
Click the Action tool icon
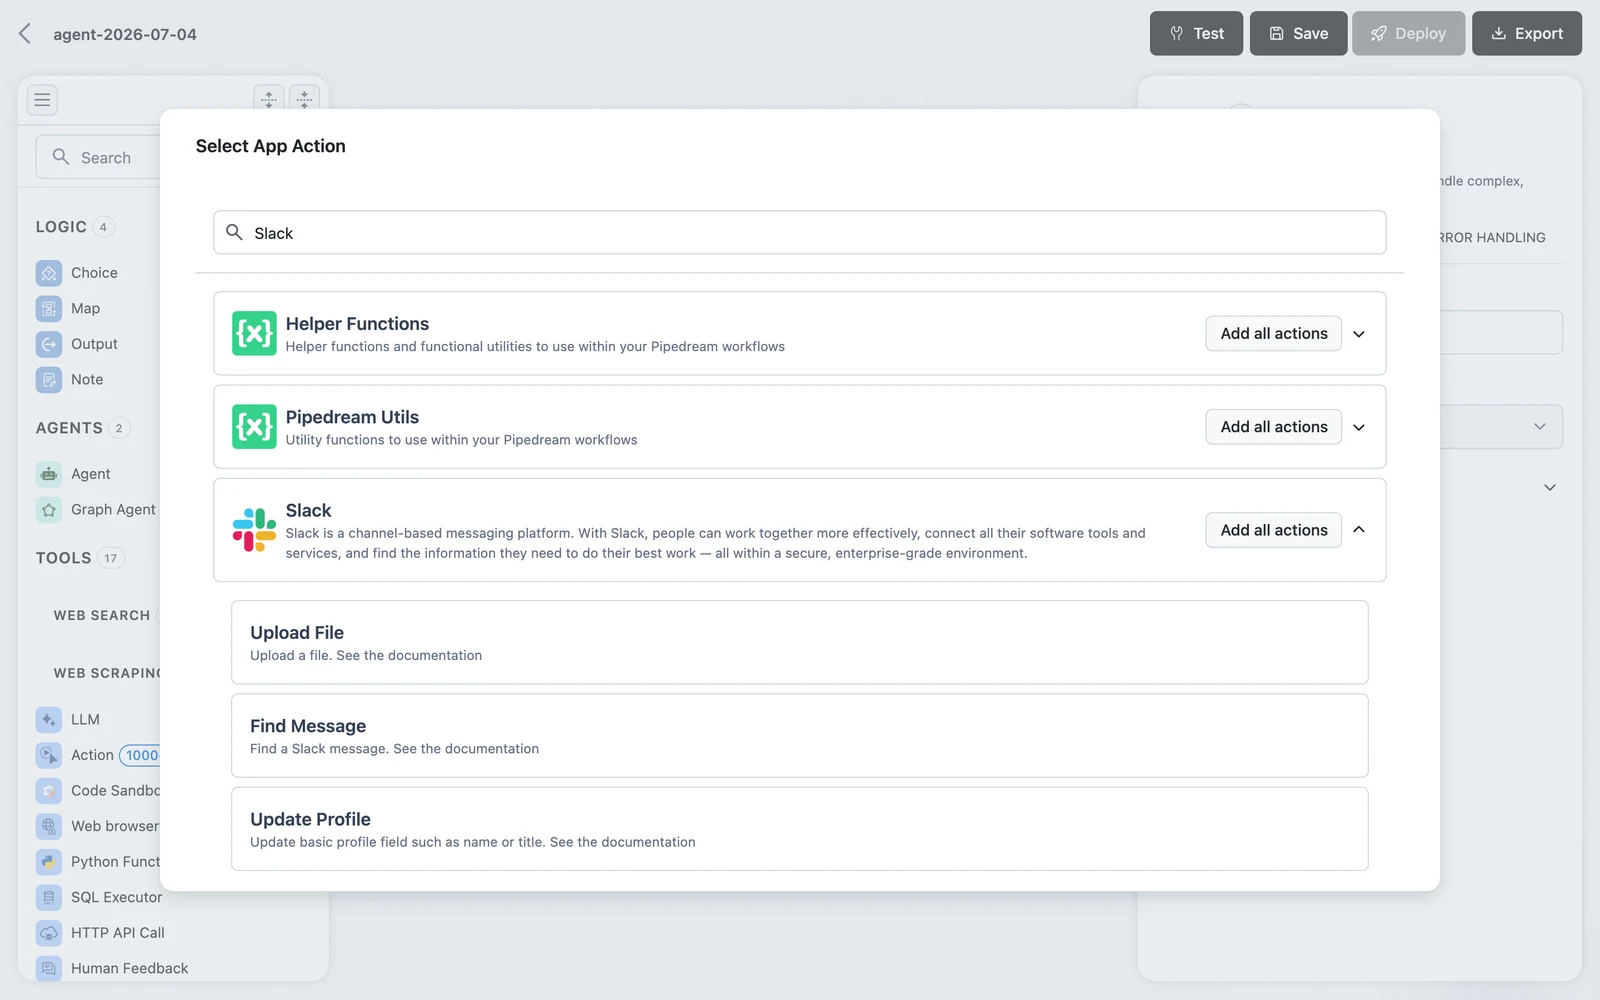coord(49,755)
